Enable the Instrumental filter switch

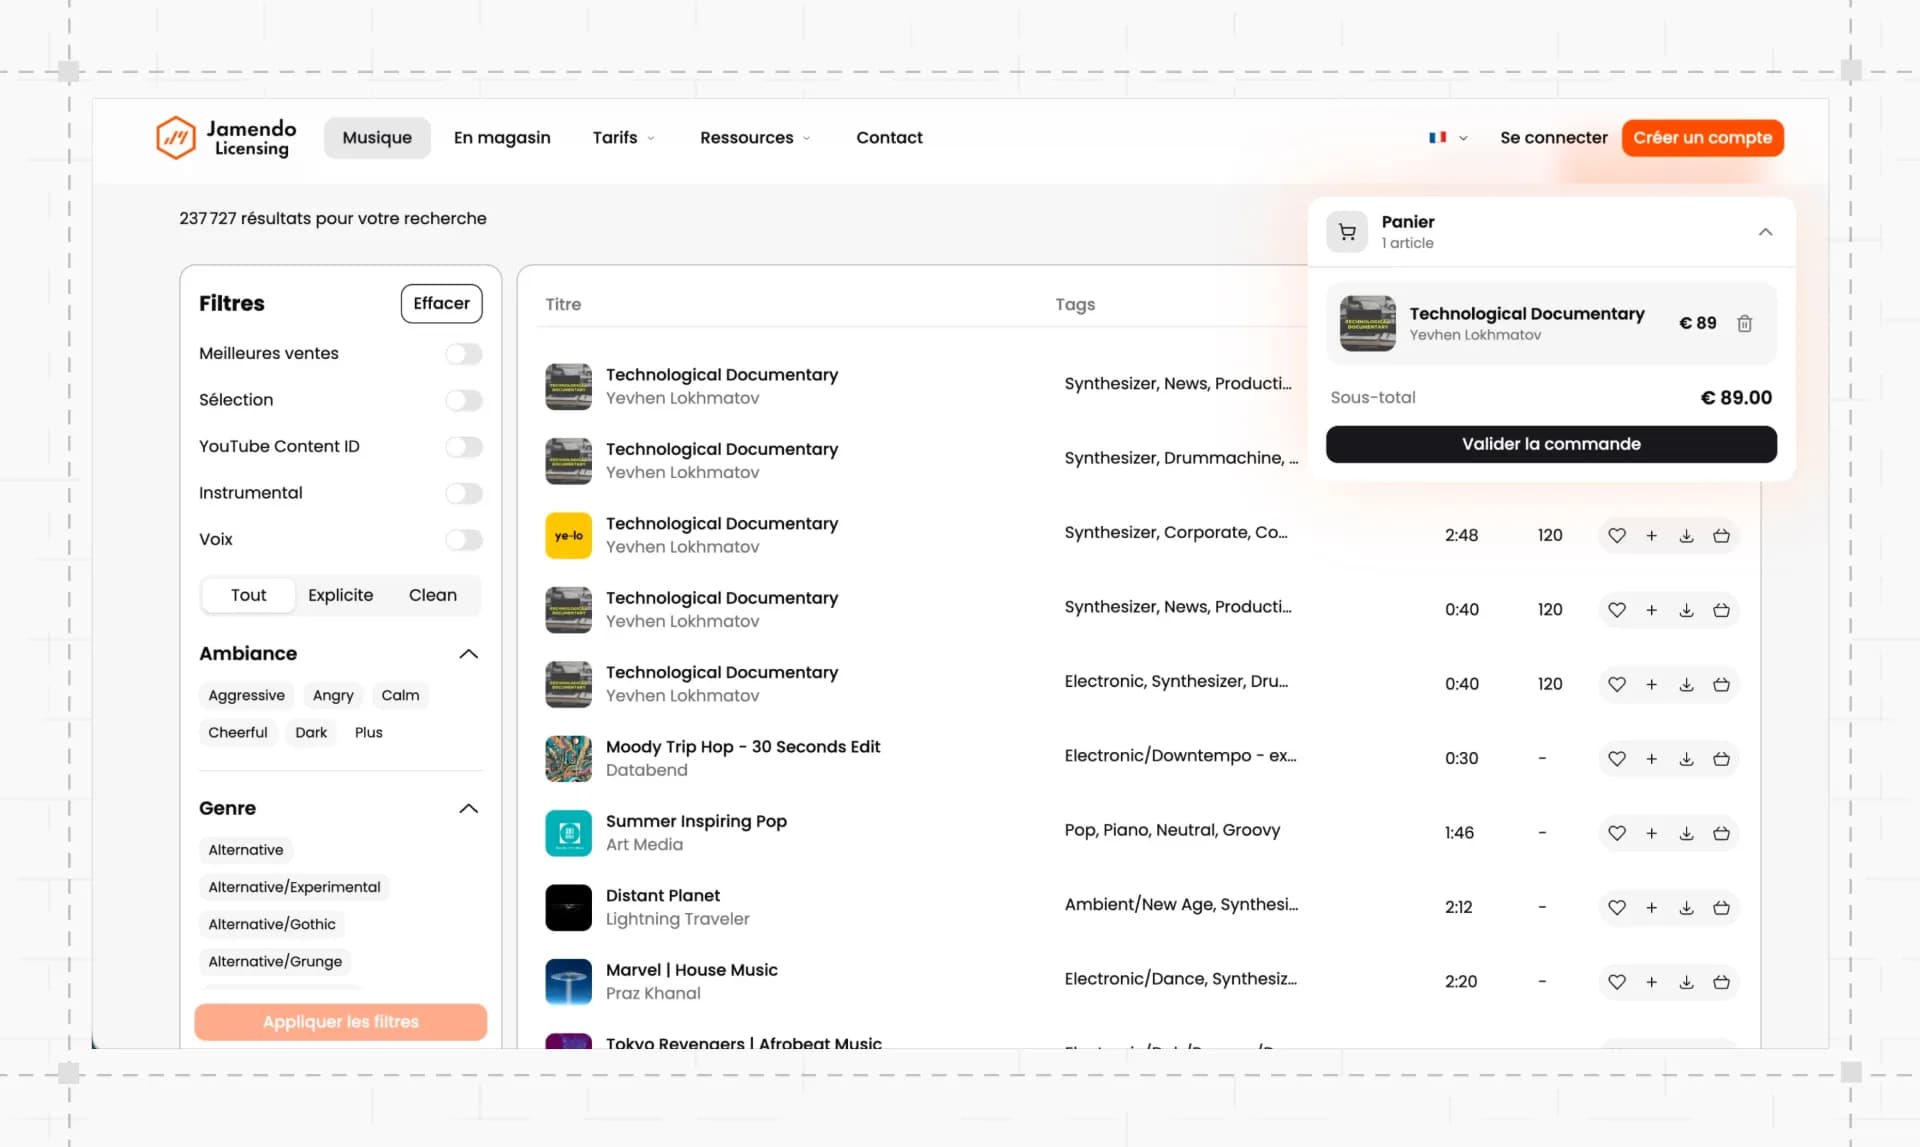464,493
